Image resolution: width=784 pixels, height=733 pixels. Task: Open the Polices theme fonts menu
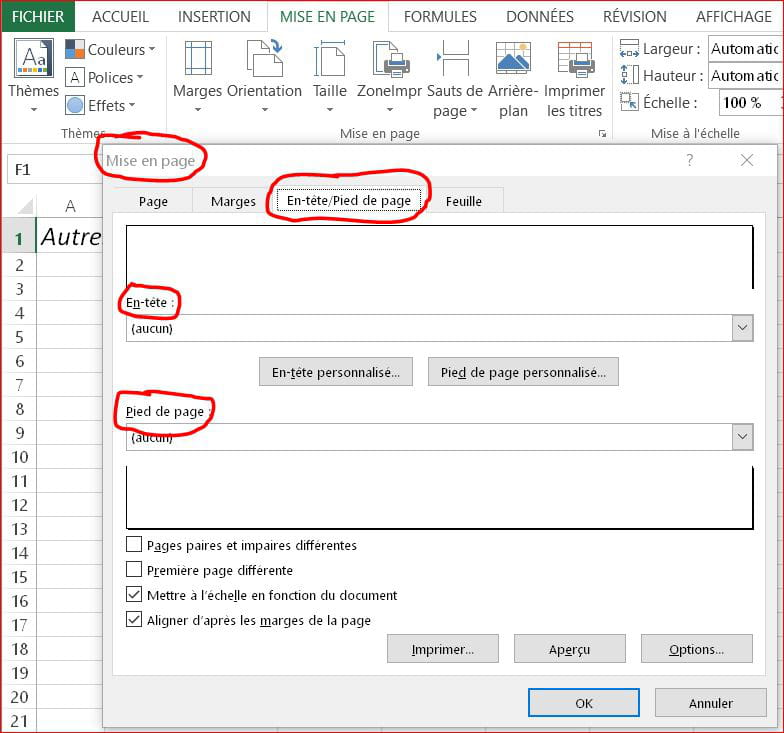click(x=104, y=78)
